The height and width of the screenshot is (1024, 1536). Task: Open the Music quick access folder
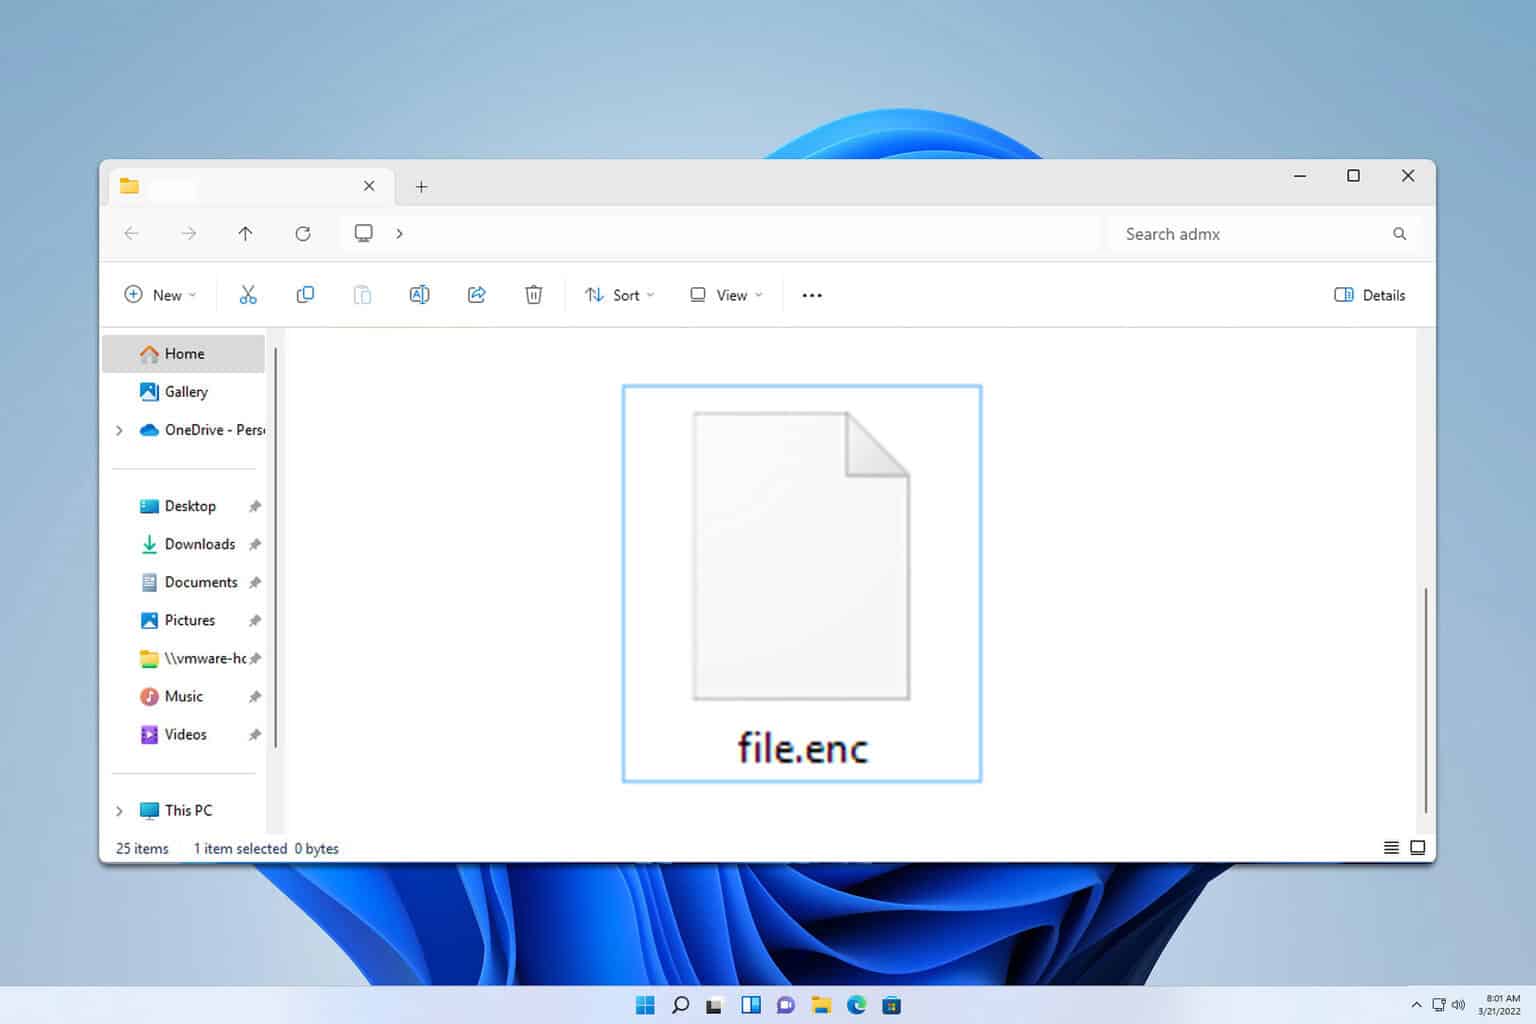click(x=184, y=696)
